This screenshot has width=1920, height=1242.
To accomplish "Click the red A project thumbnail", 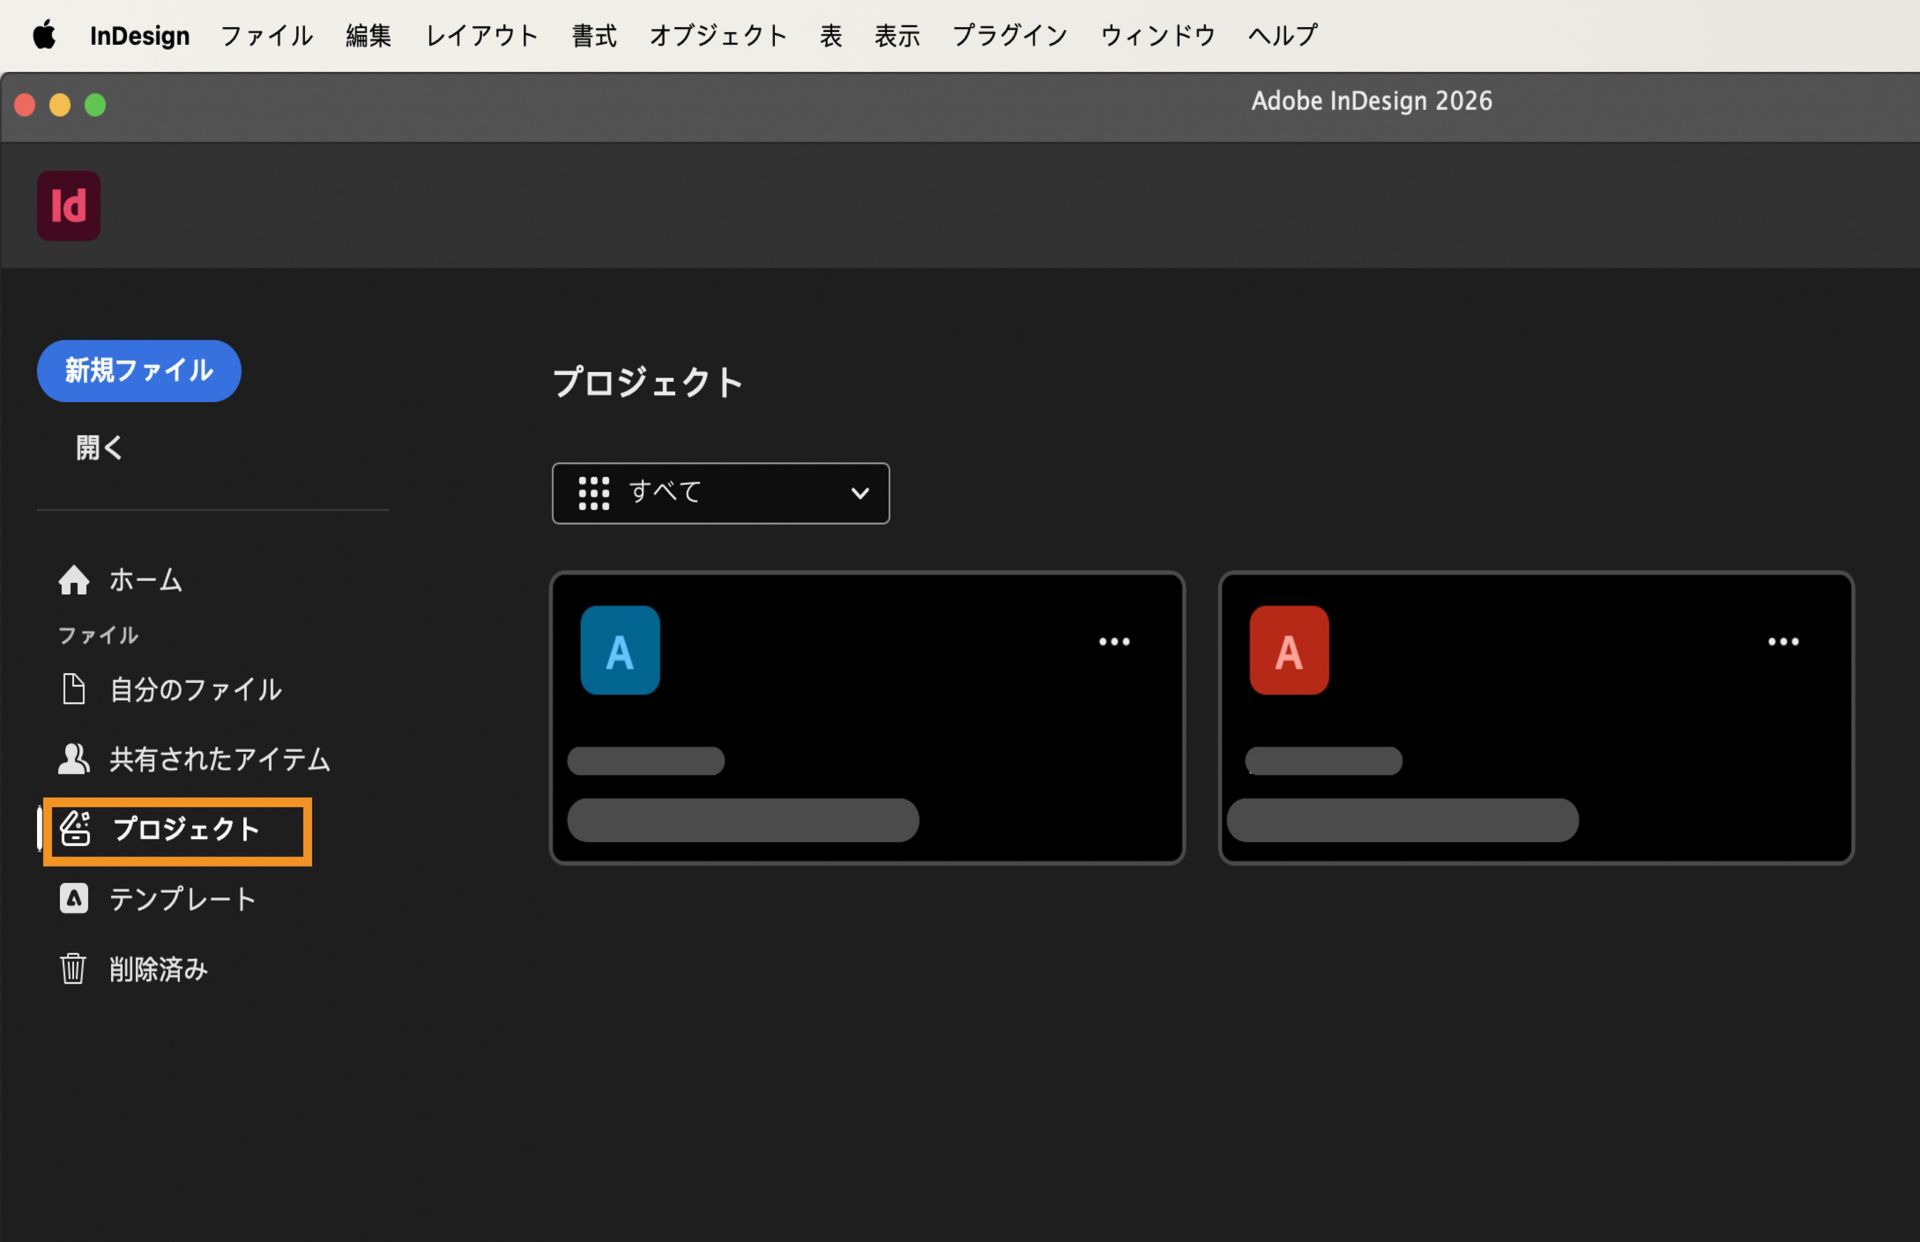I will [x=1288, y=649].
